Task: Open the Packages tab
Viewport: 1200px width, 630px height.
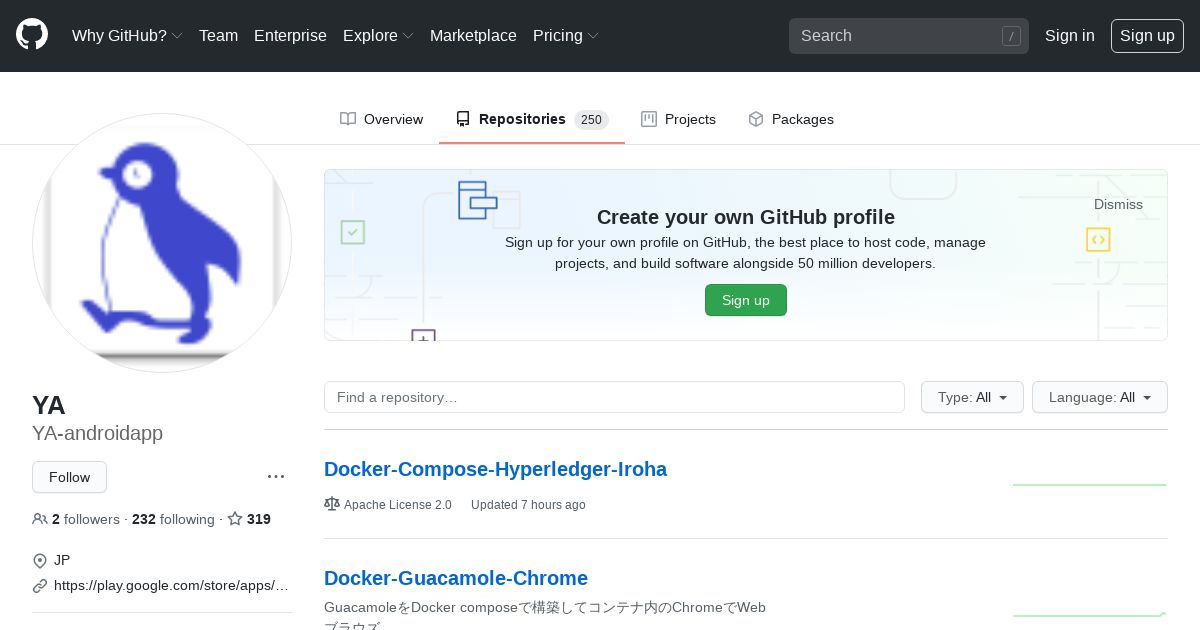Action: [791, 119]
